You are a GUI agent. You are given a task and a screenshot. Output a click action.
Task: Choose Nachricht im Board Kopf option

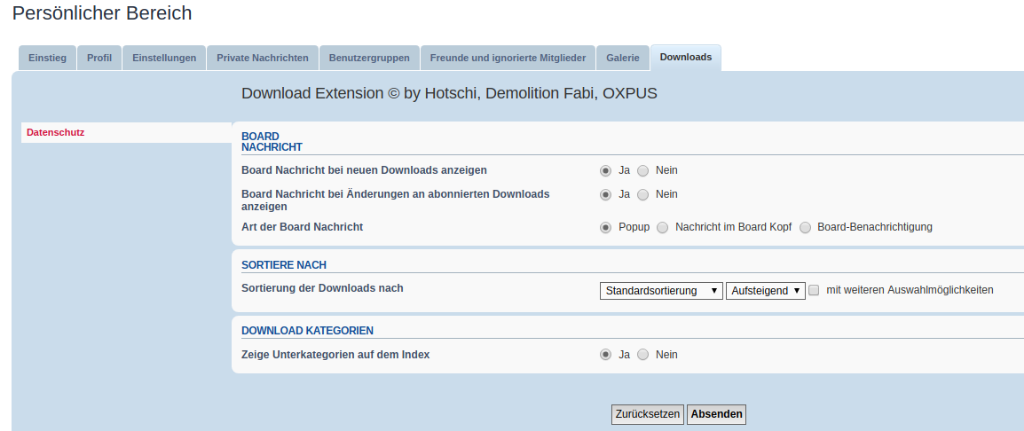pyautogui.click(x=662, y=227)
